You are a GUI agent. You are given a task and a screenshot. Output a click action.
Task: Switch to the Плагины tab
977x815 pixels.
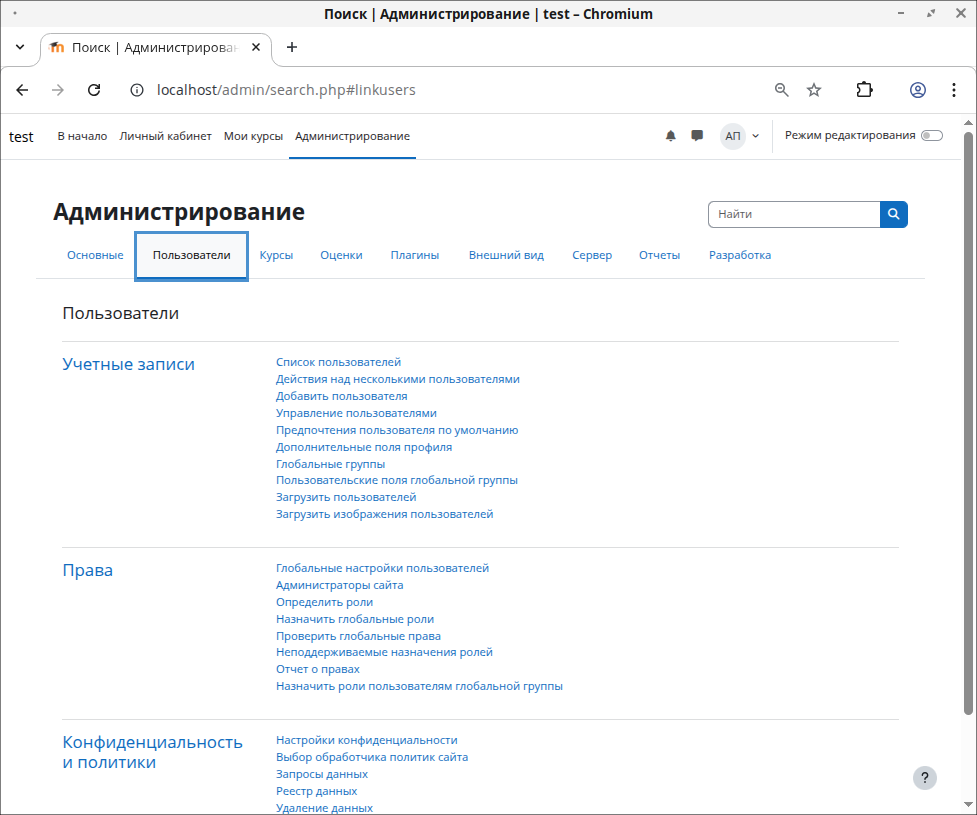coord(414,255)
